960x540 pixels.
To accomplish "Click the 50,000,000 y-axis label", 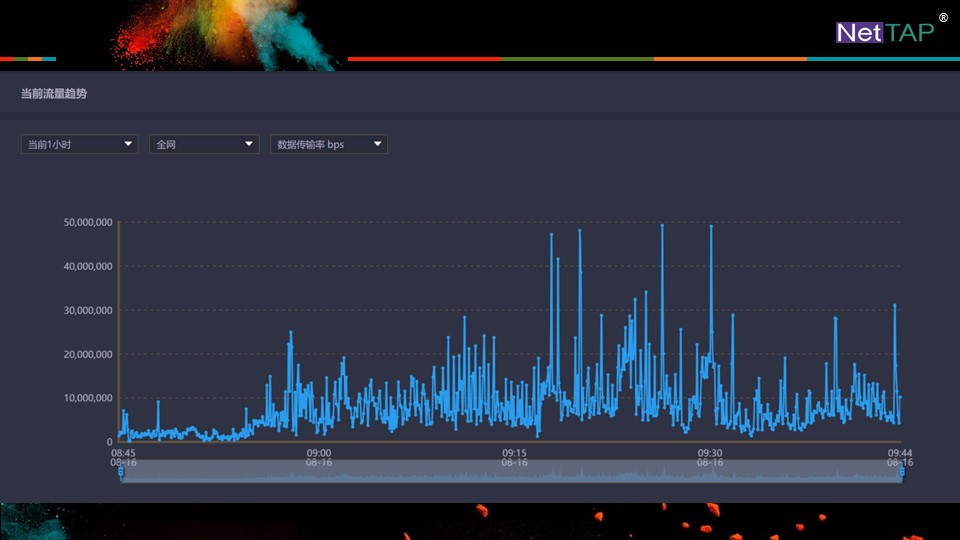I will click(x=87, y=222).
